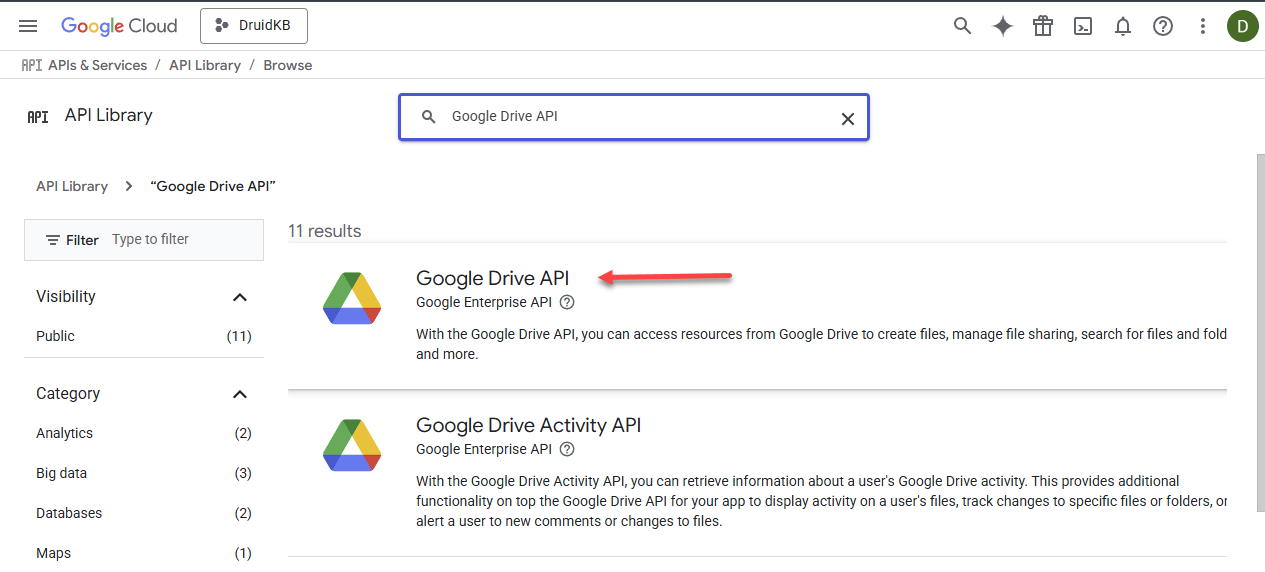Open the Google Drive API result
The height and width of the screenshot is (572, 1265).
coord(492,278)
